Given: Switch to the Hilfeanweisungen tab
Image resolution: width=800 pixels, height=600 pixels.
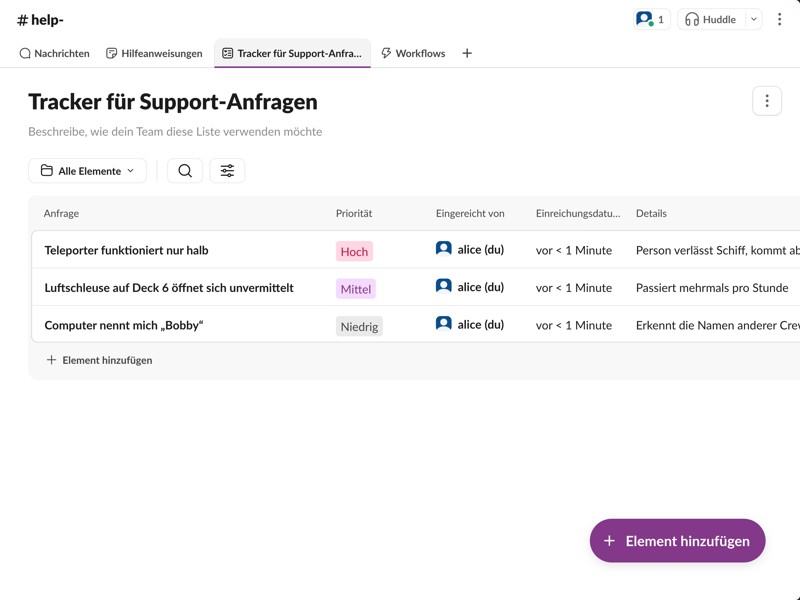Looking at the screenshot, I should pos(154,53).
